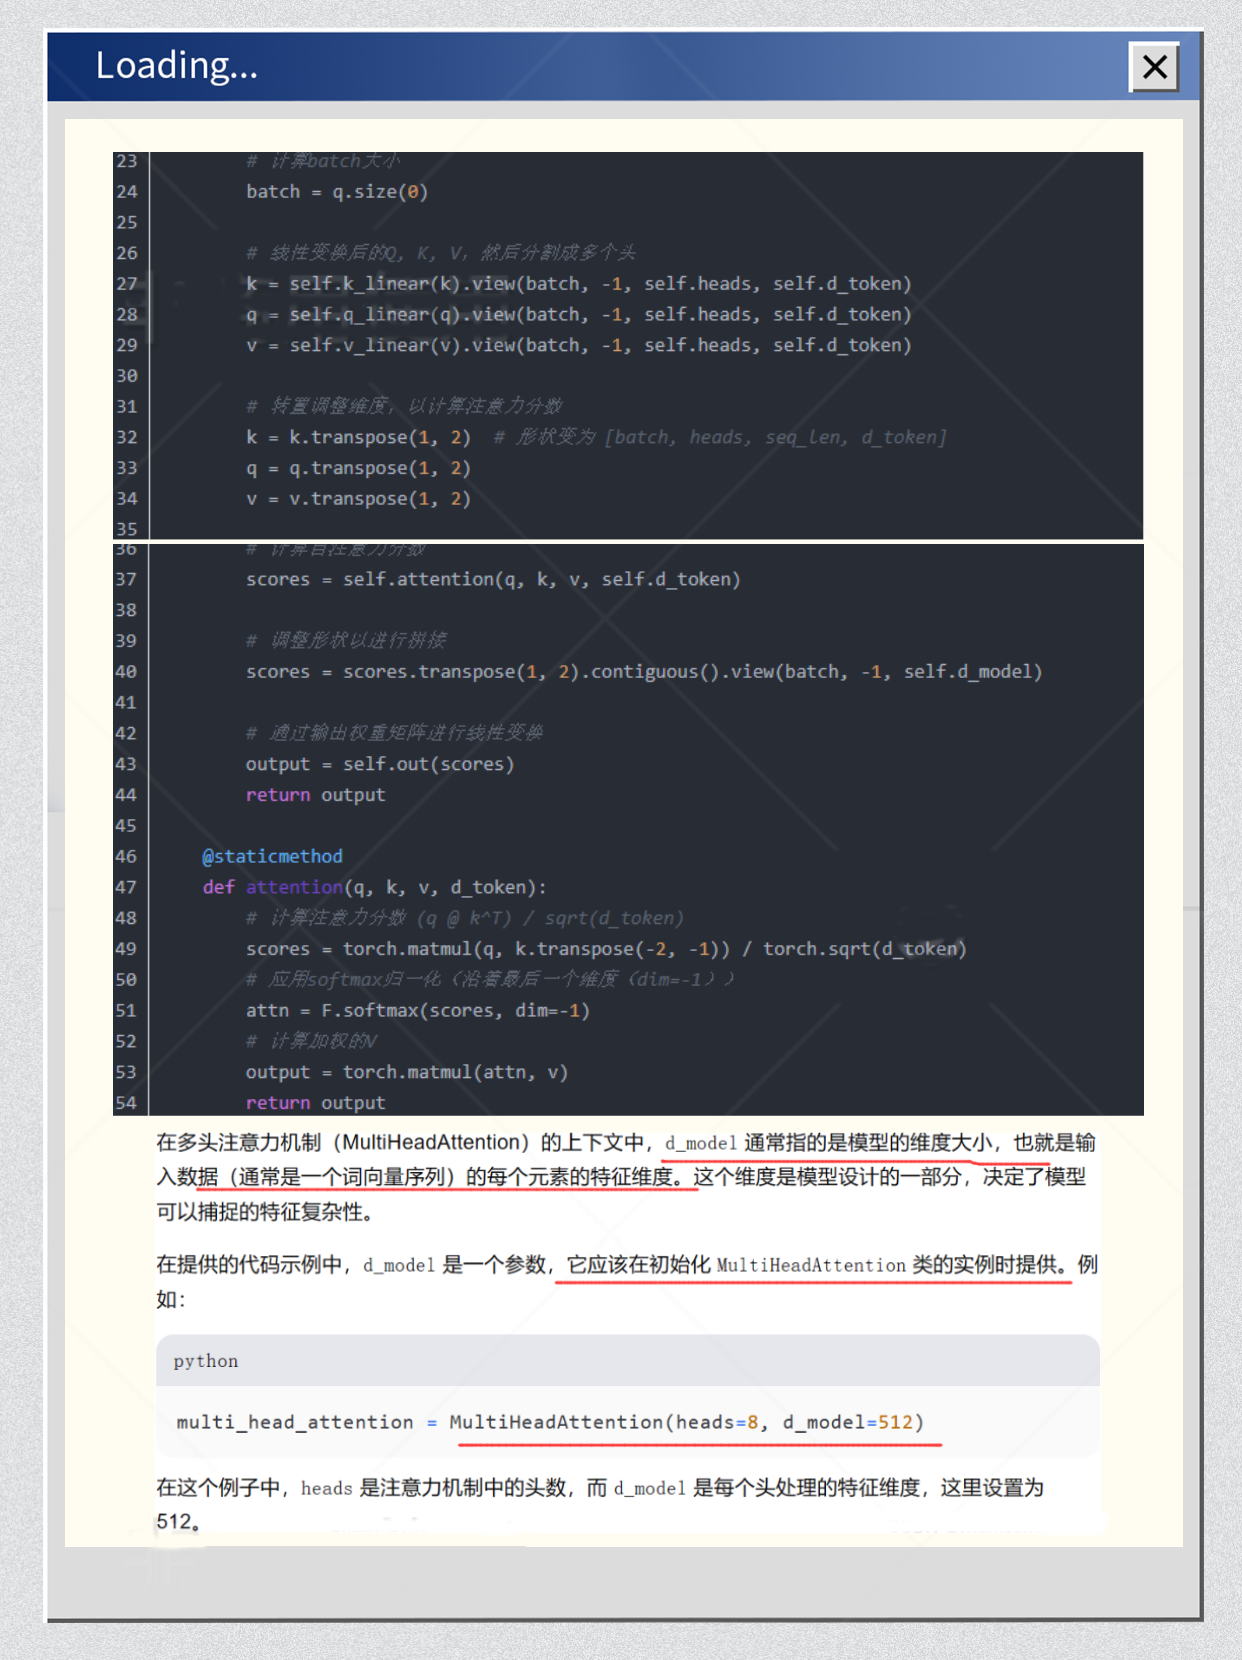Viewport: 1242px width, 1660px height.
Task: Click comment '# 计算注意力分数 (q @ k^T) / sqrt(d_token)'
Action: (x=465, y=918)
